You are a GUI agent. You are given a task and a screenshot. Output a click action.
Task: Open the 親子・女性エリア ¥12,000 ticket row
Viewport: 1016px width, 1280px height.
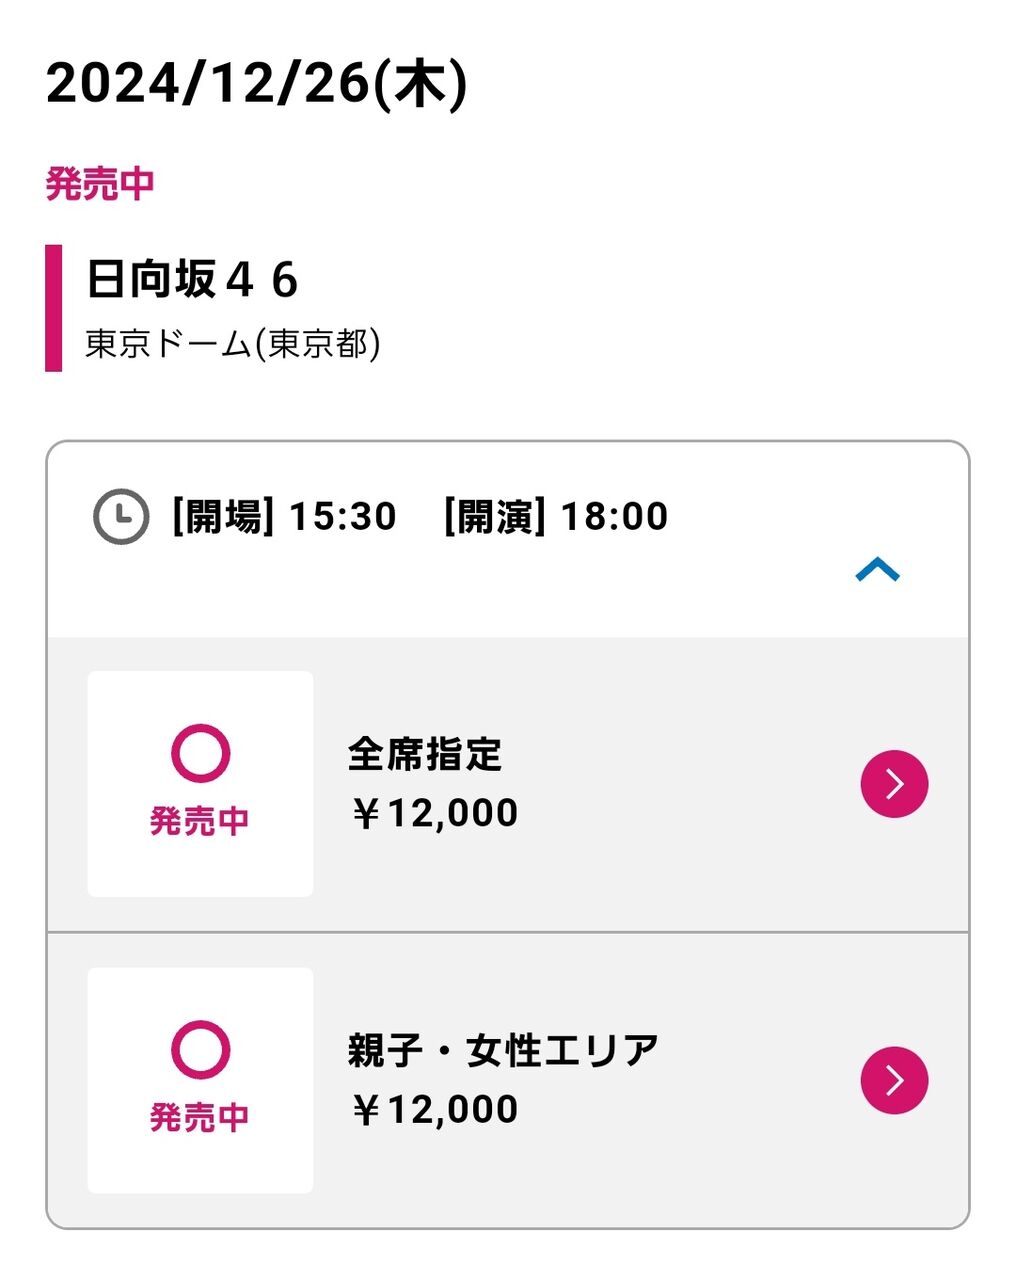click(508, 1080)
